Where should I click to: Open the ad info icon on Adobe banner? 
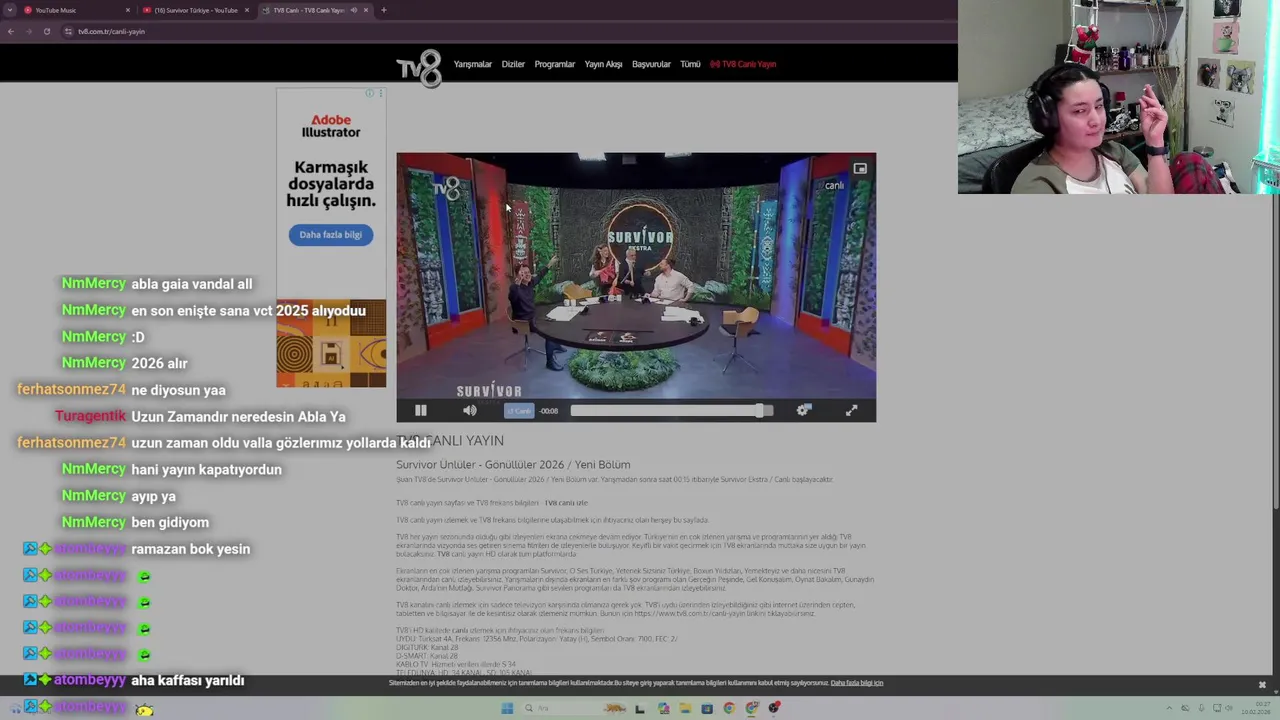point(370,94)
